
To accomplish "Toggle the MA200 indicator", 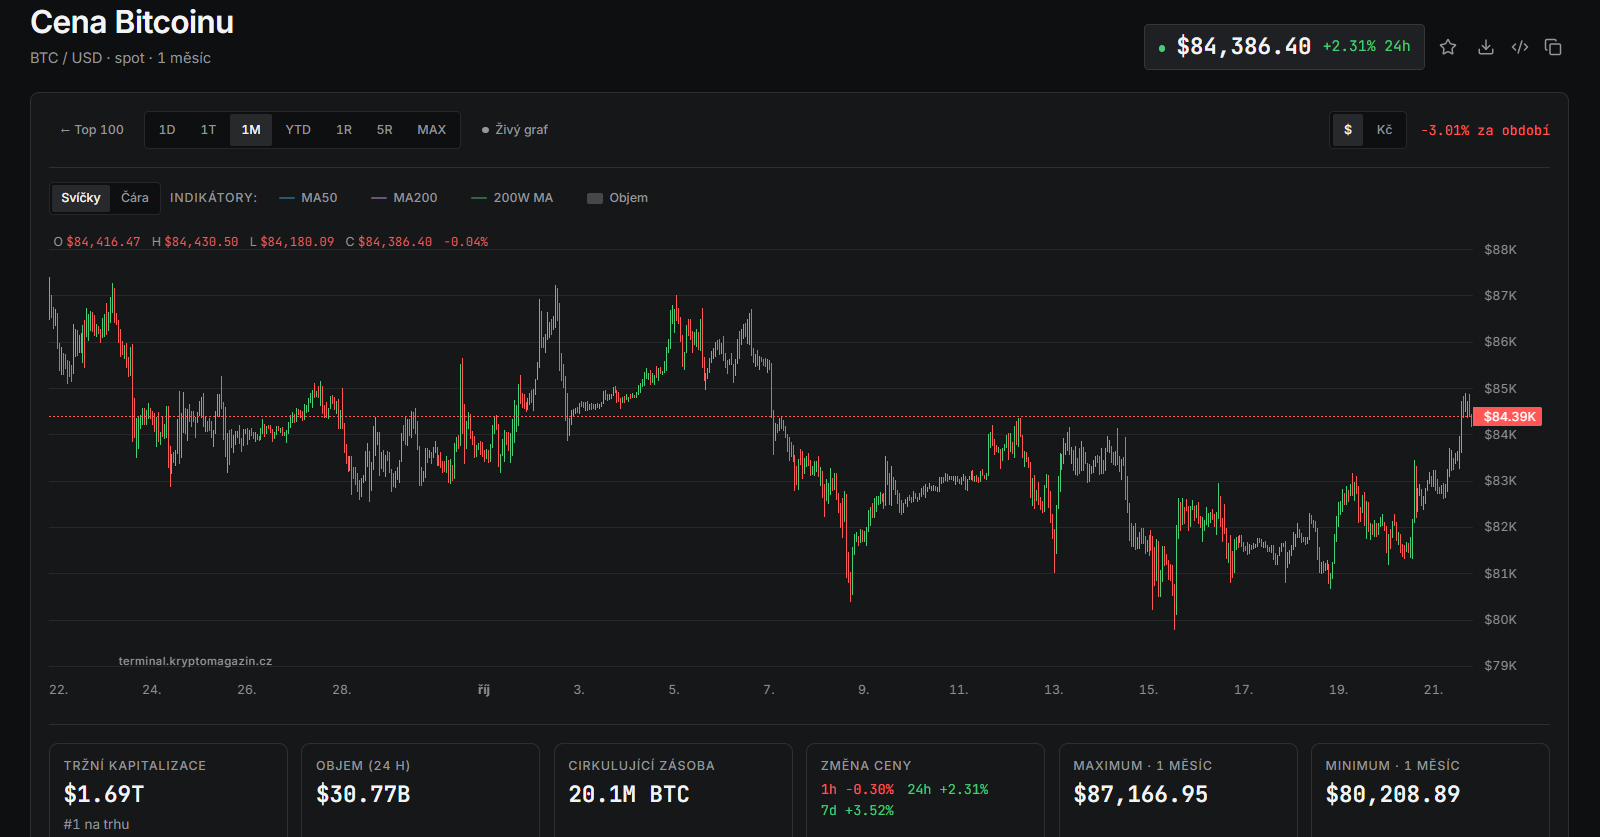I will [404, 198].
